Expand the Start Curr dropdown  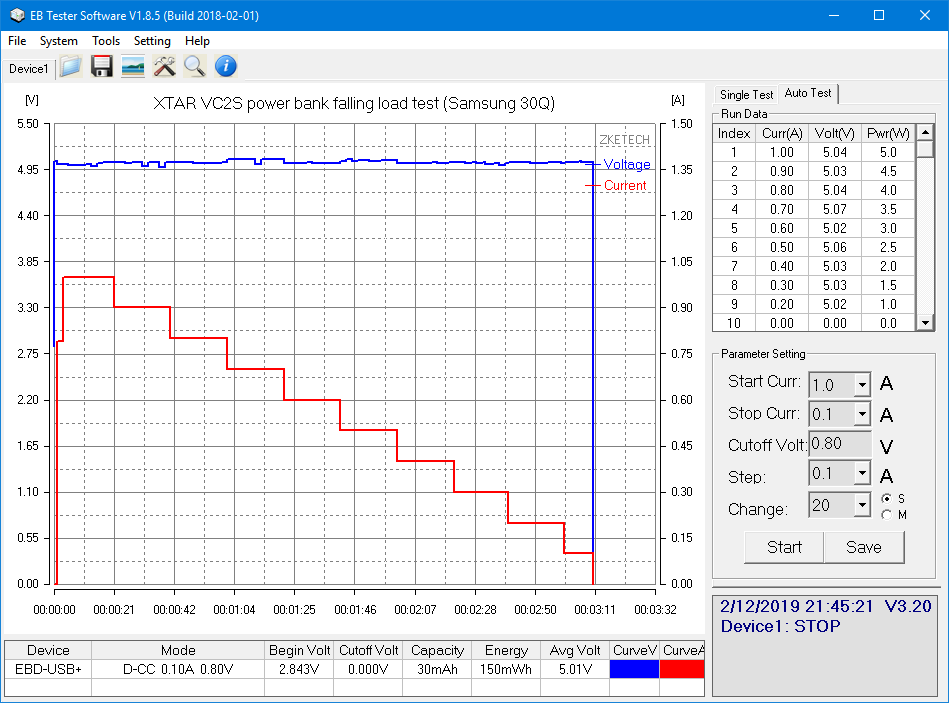click(x=862, y=384)
